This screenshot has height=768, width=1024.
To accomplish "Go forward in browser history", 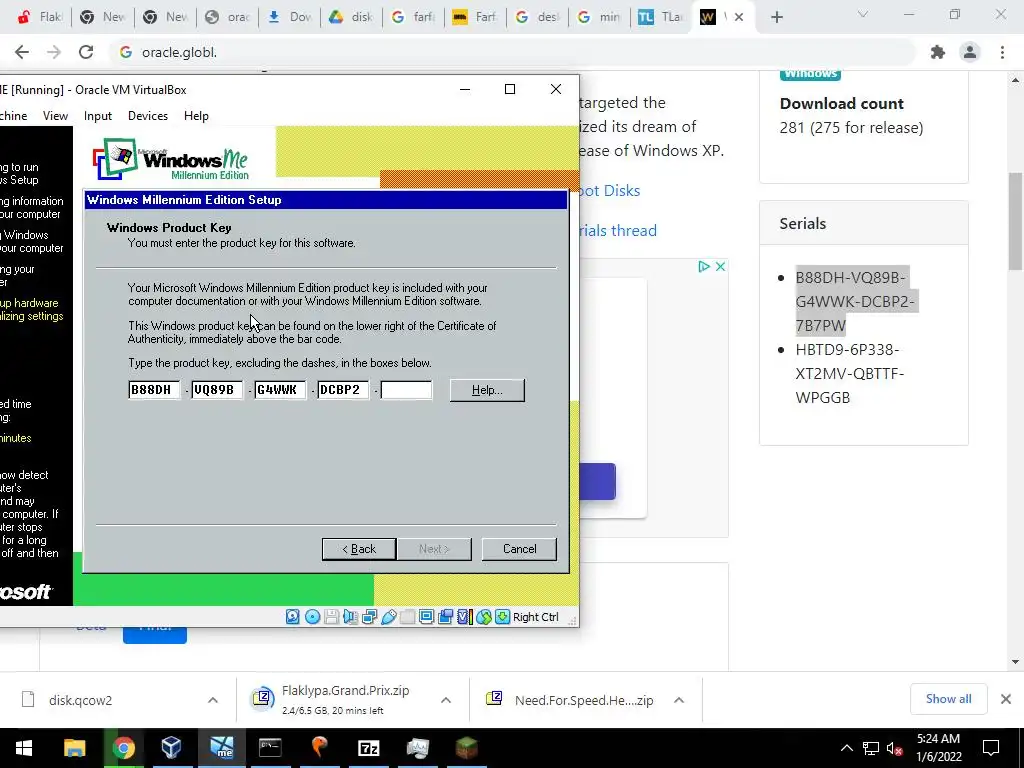I will [x=54, y=52].
